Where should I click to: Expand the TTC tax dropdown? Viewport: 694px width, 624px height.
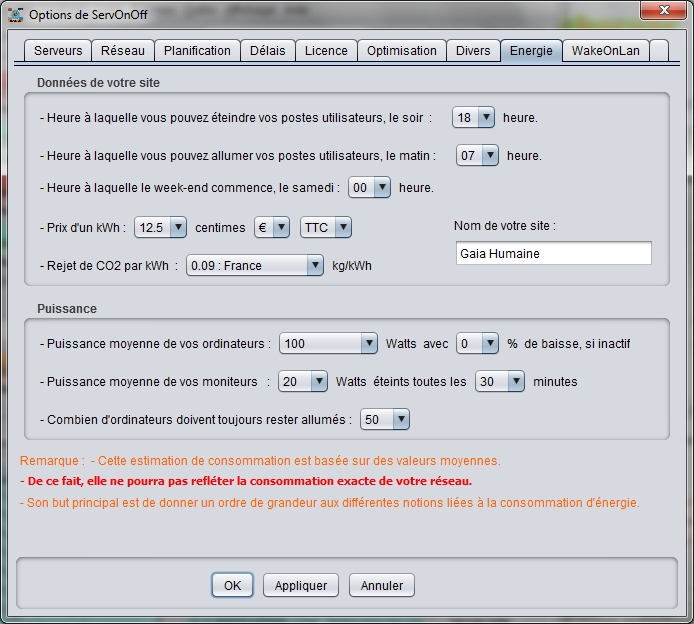326,228
